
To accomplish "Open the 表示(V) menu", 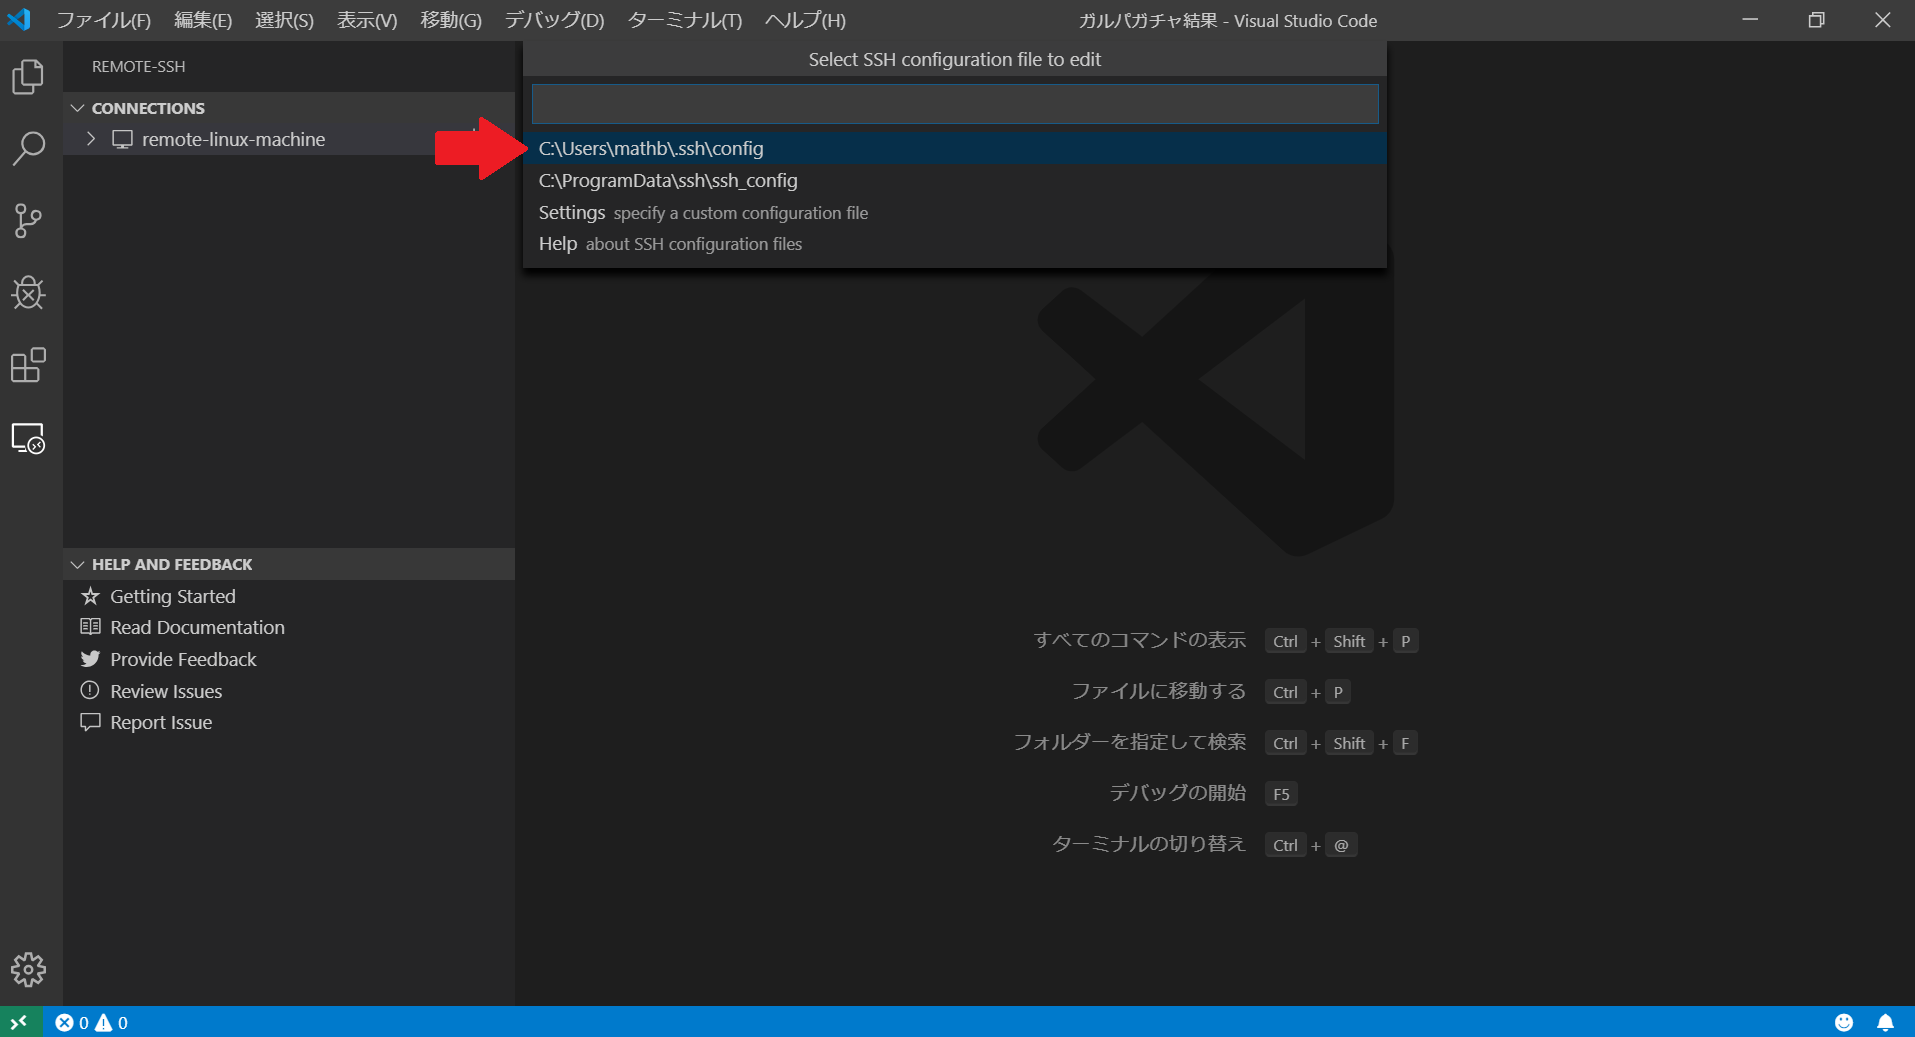I will [x=367, y=20].
